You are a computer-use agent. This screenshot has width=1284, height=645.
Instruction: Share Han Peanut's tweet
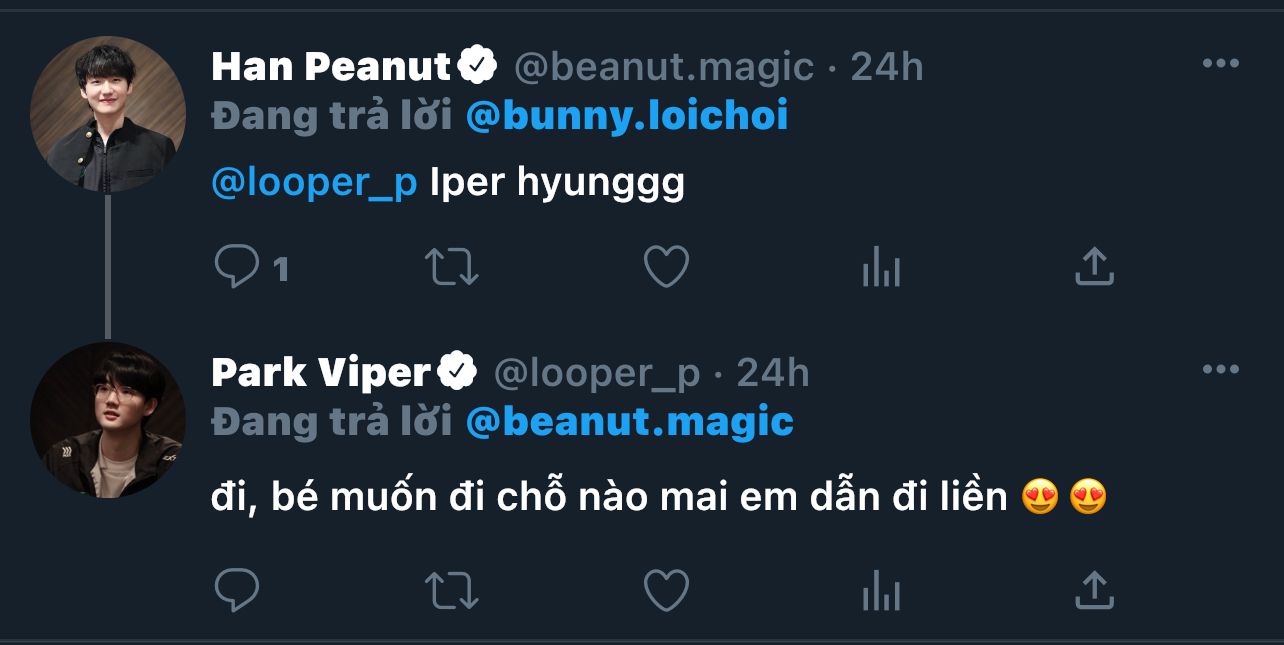[x=1094, y=268]
